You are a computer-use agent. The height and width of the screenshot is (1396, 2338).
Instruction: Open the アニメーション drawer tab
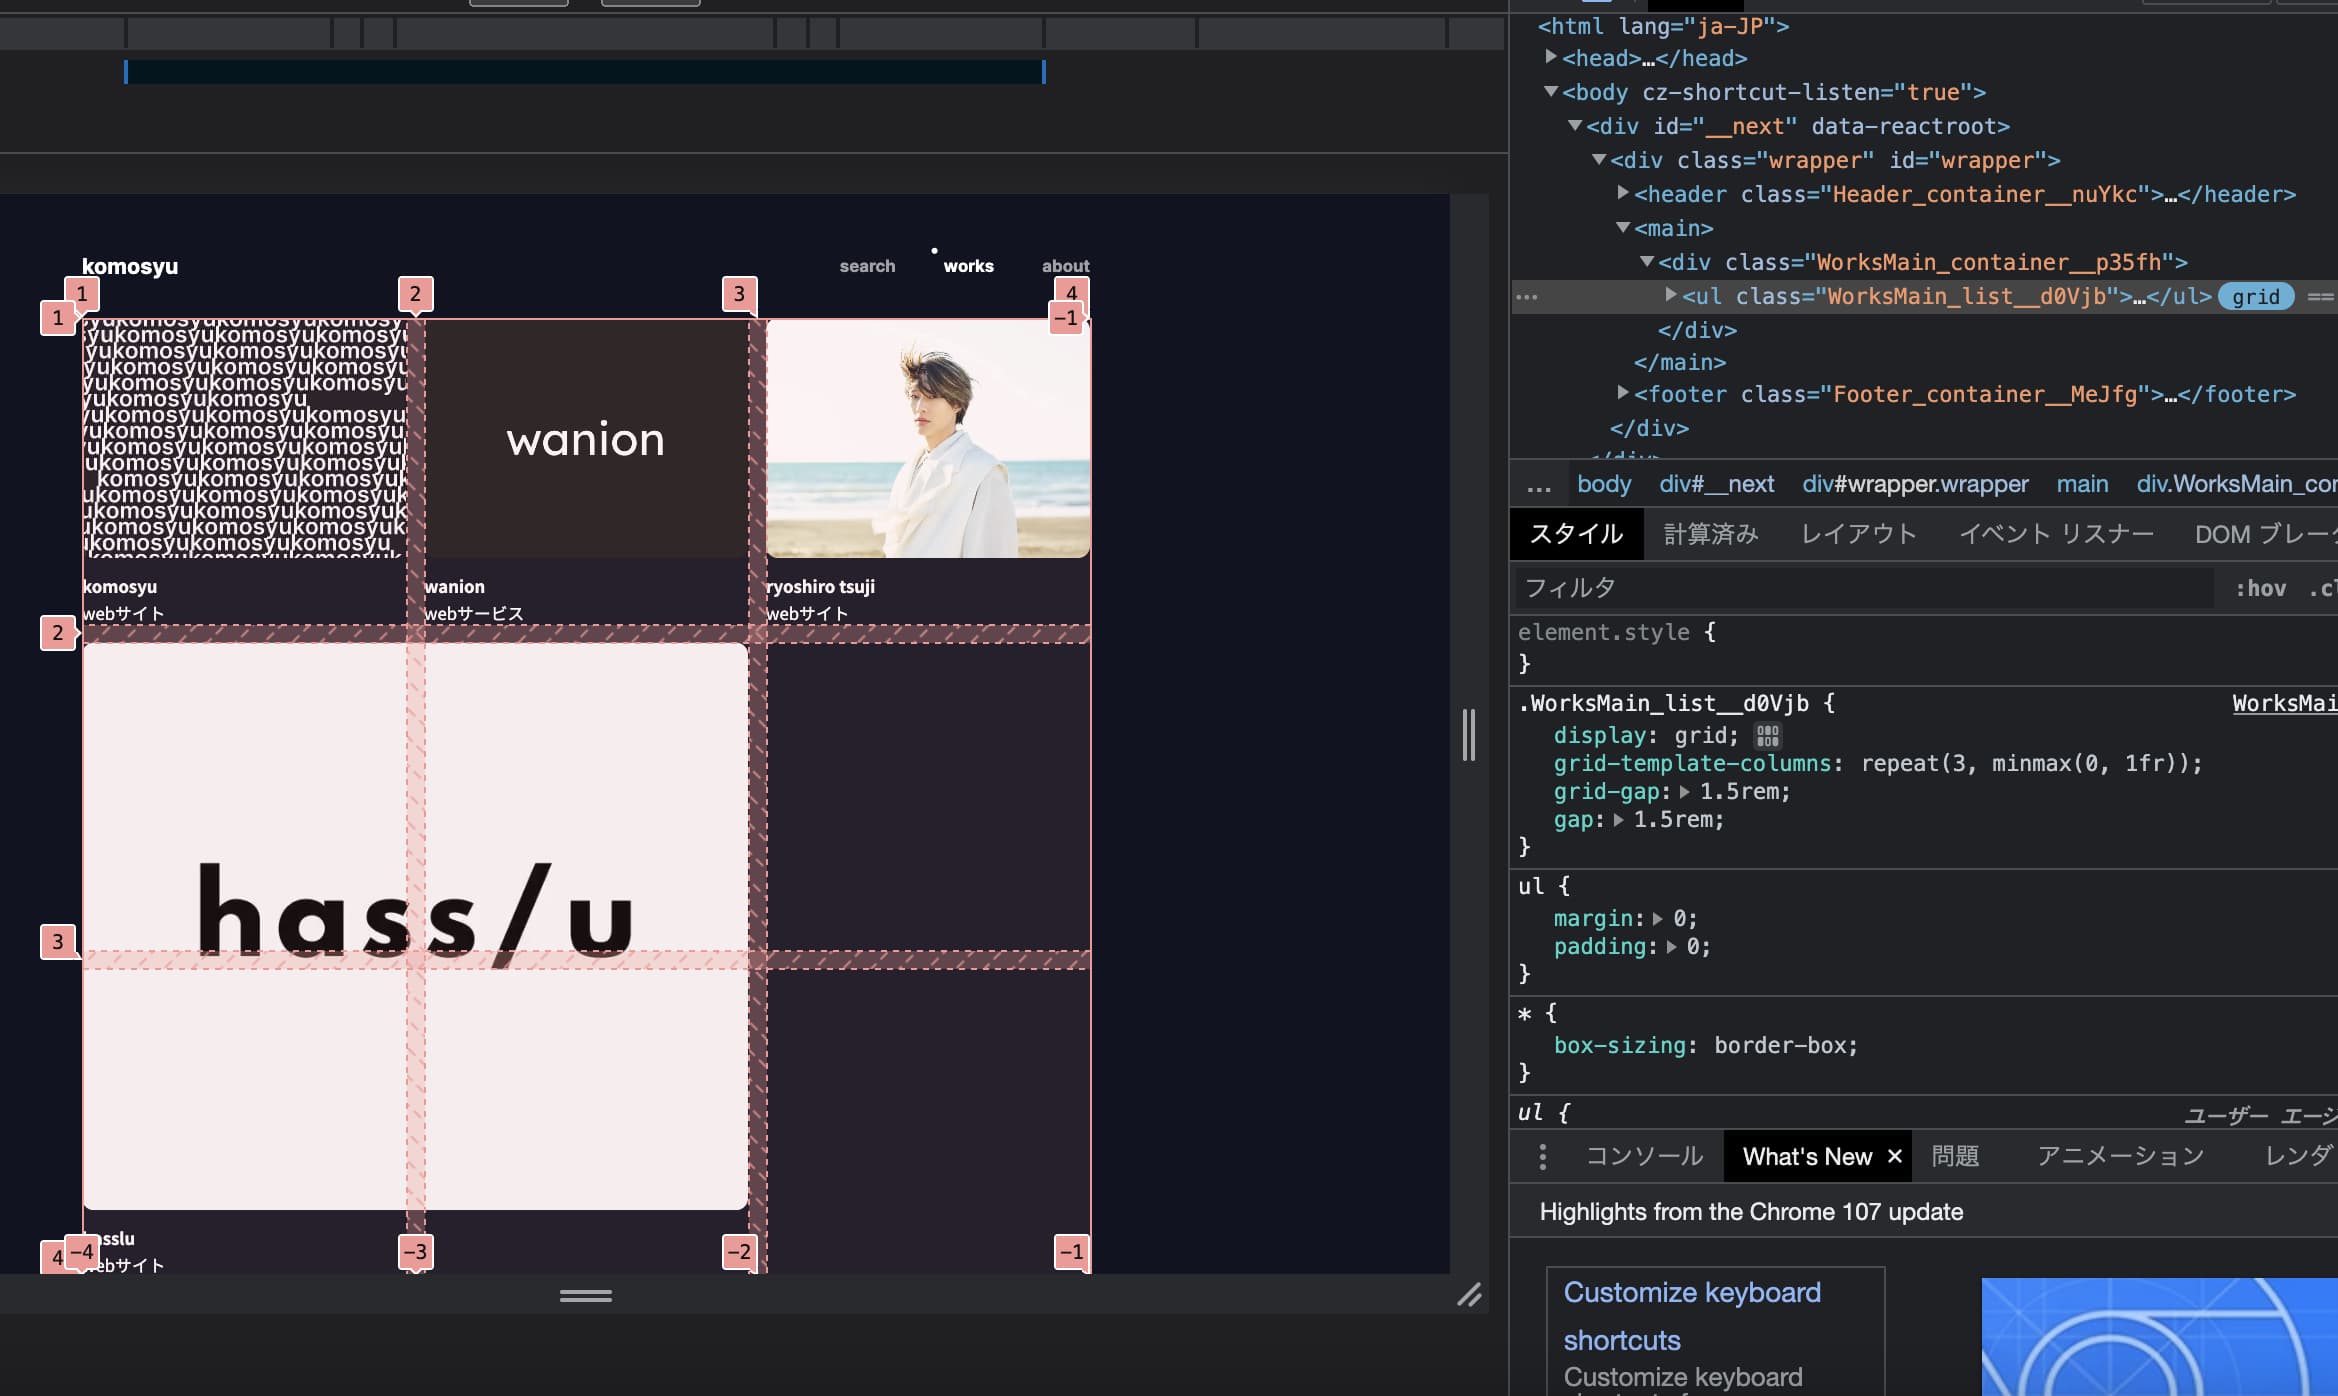point(2120,1157)
